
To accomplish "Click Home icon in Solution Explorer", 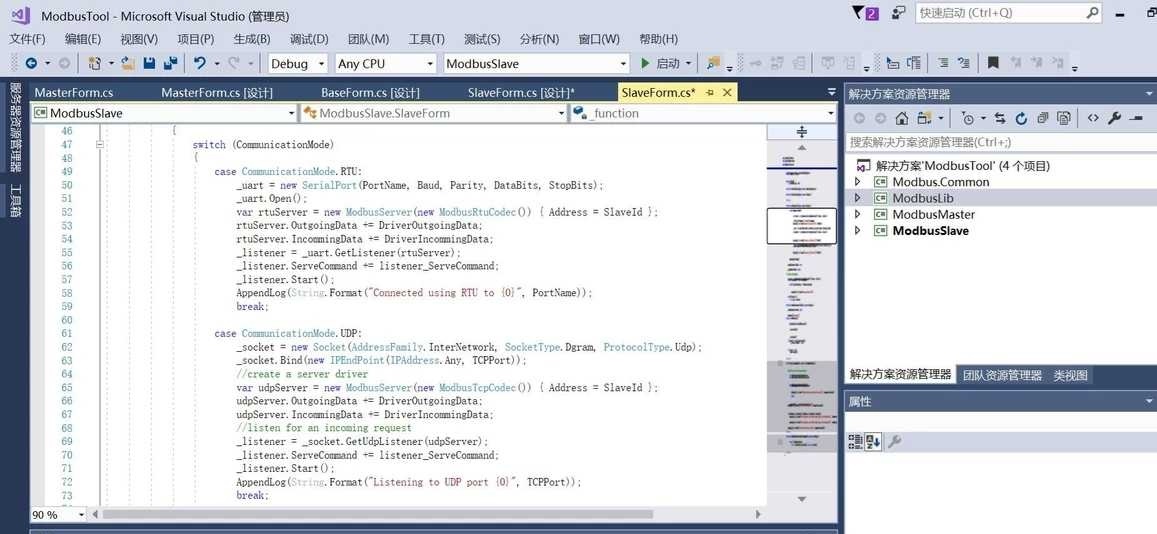I will [902, 118].
